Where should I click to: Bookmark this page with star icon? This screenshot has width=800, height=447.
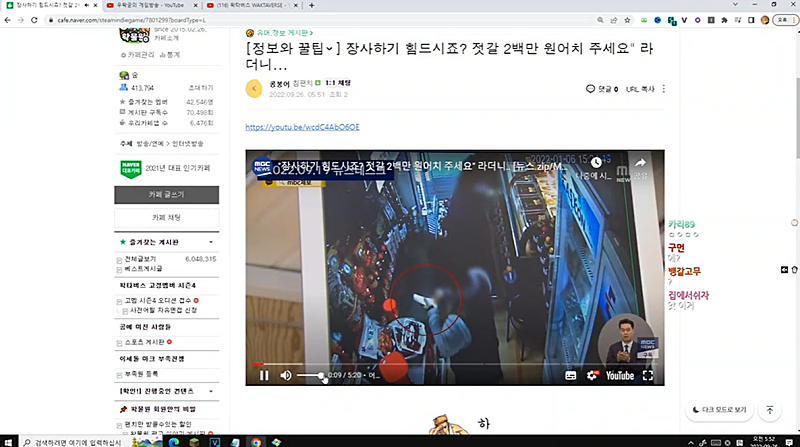click(628, 20)
